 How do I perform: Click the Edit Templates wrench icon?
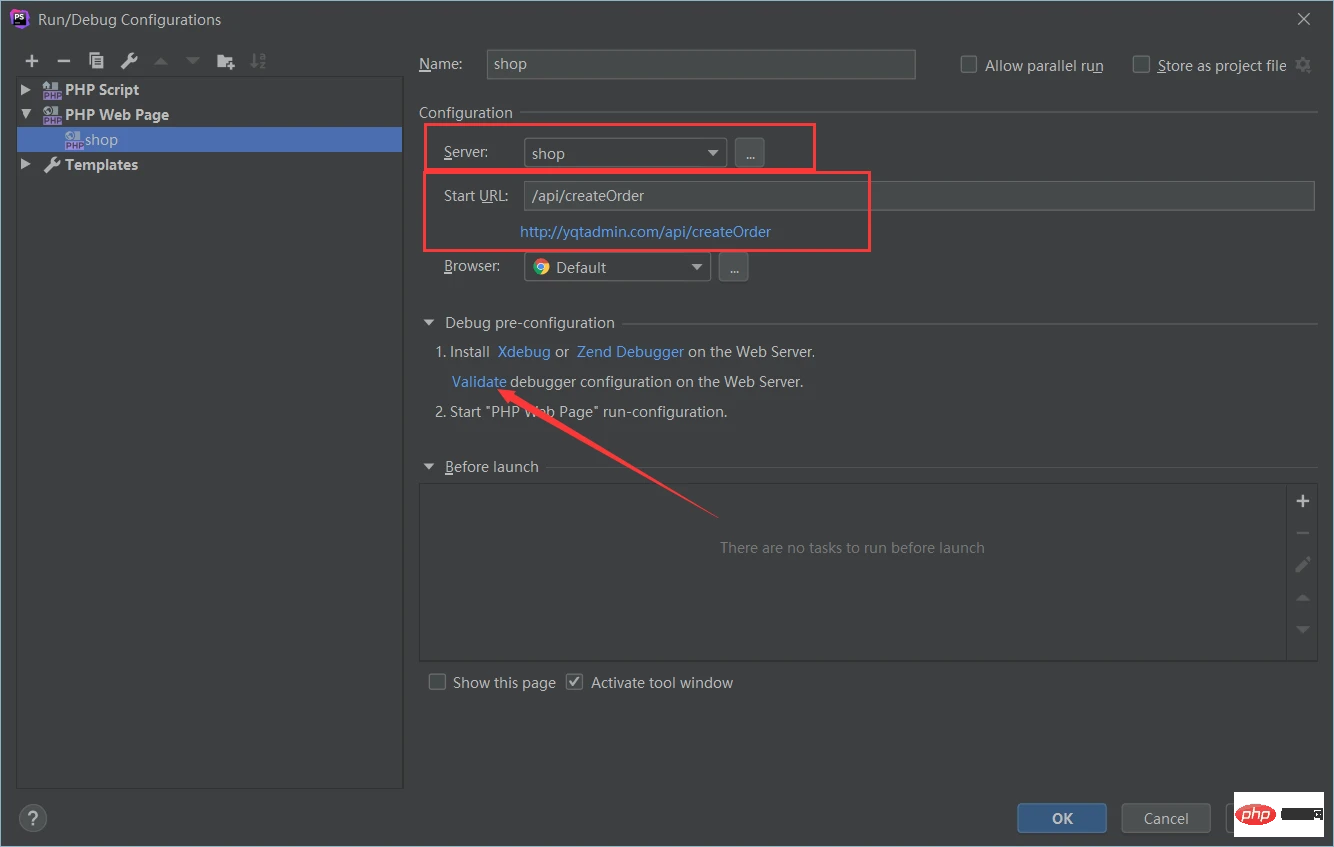tap(128, 61)
